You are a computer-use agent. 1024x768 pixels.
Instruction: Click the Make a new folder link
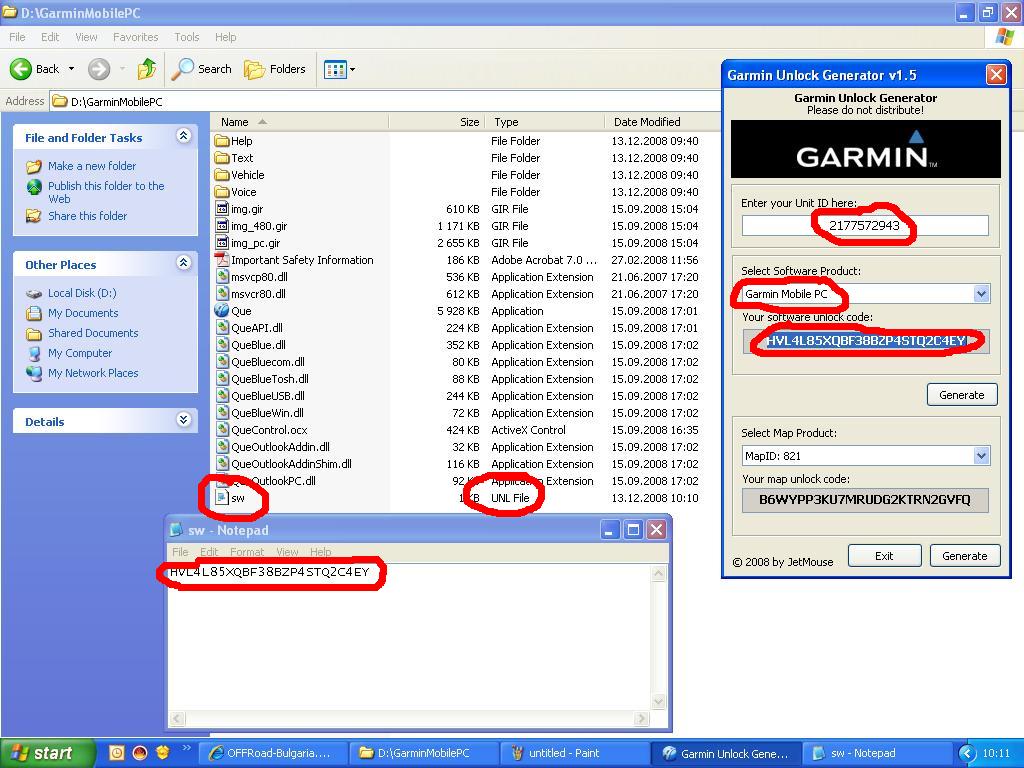click(x=92, y=166)
